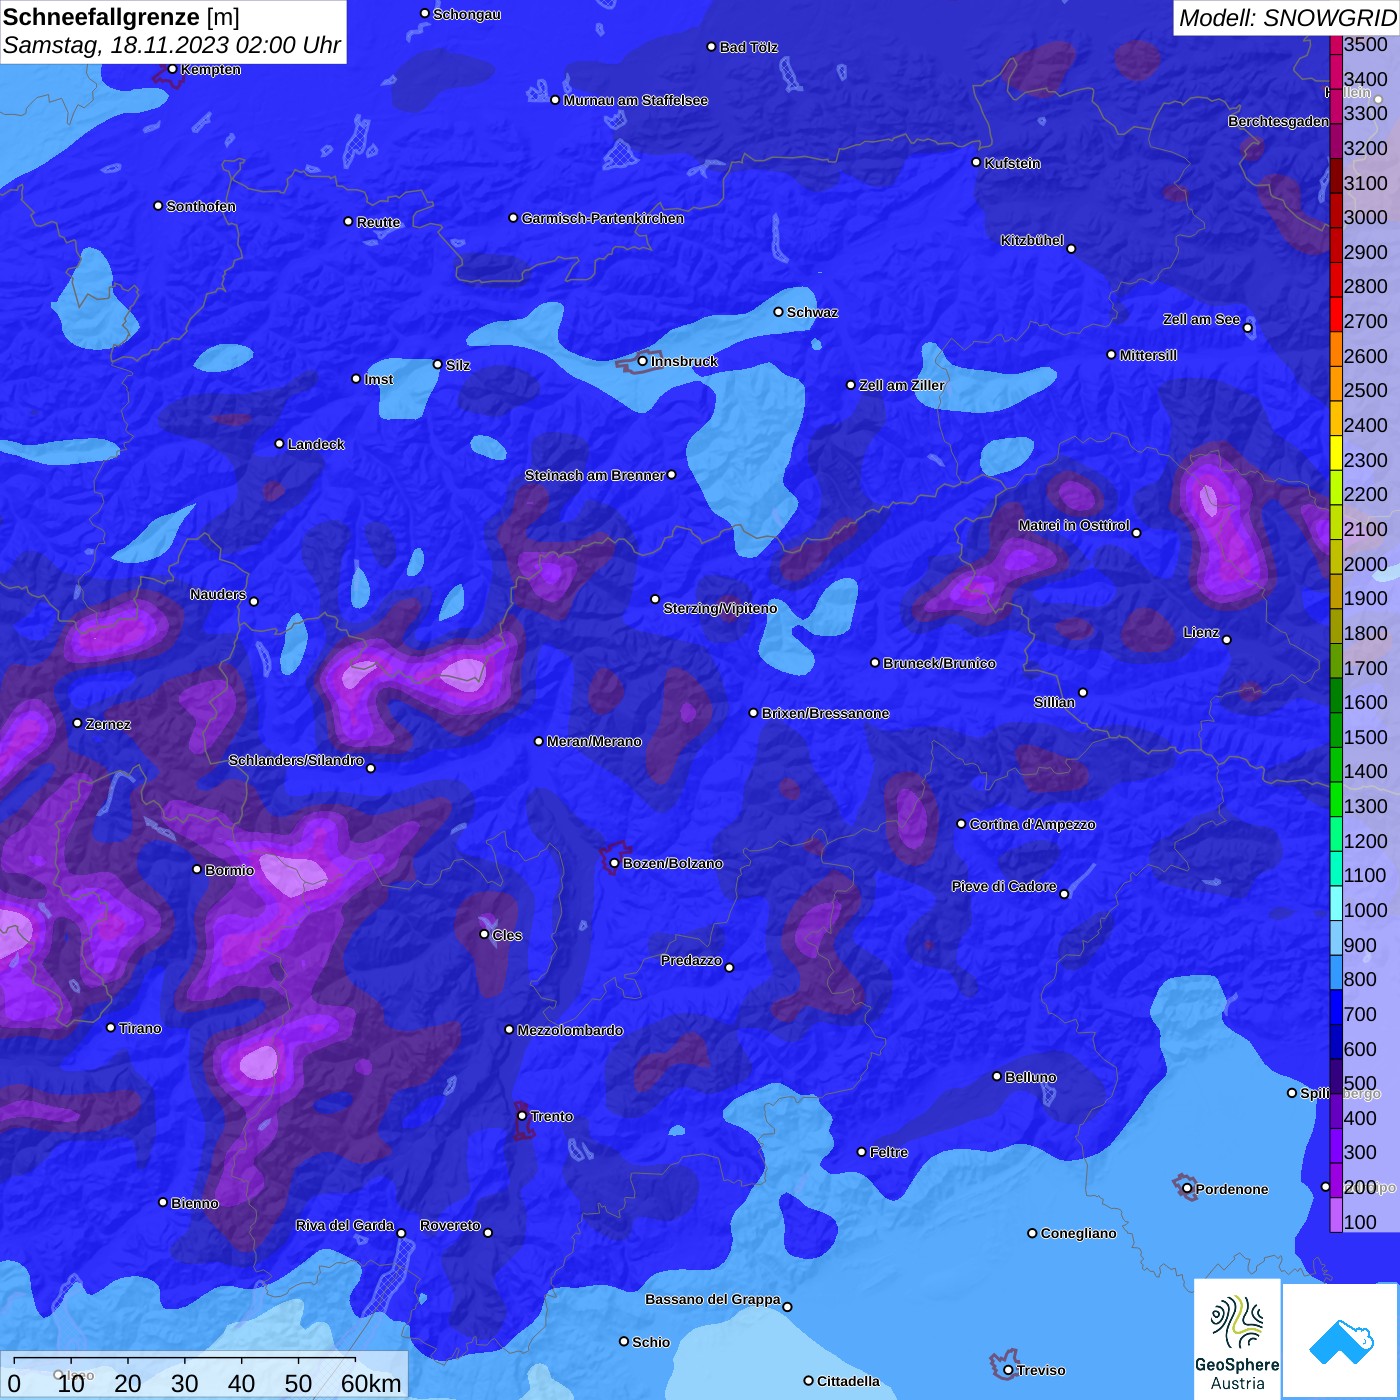Click the Treviso city marker
The image size is (1400, 1400).
(1008, 1370)
